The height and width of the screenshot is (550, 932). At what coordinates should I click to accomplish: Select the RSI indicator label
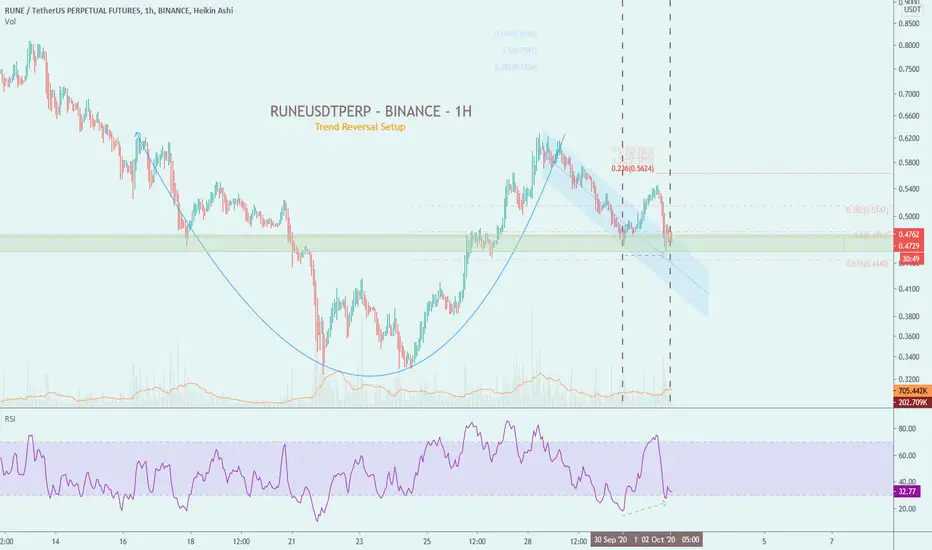[10, 419]
